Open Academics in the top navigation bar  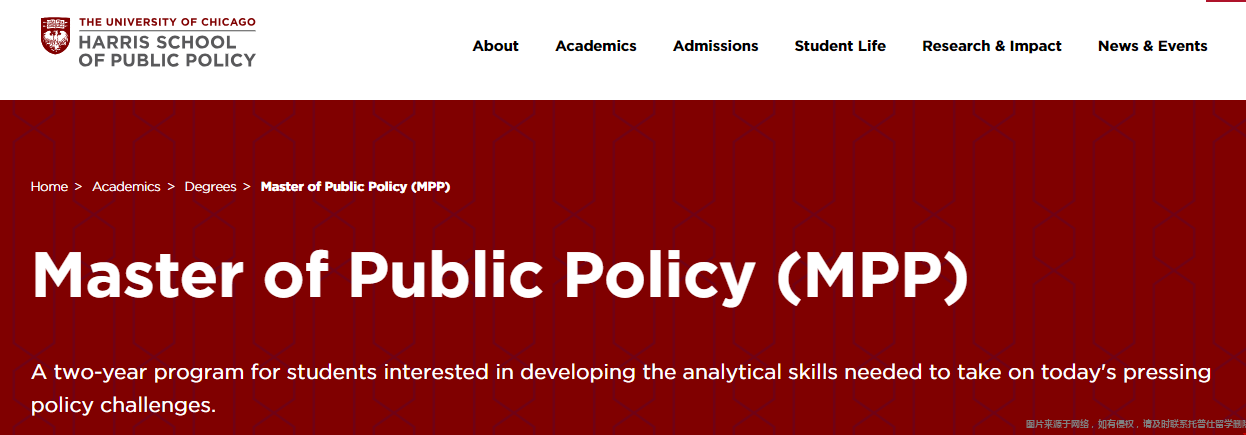pyautogui.click(x=596, y=46)
